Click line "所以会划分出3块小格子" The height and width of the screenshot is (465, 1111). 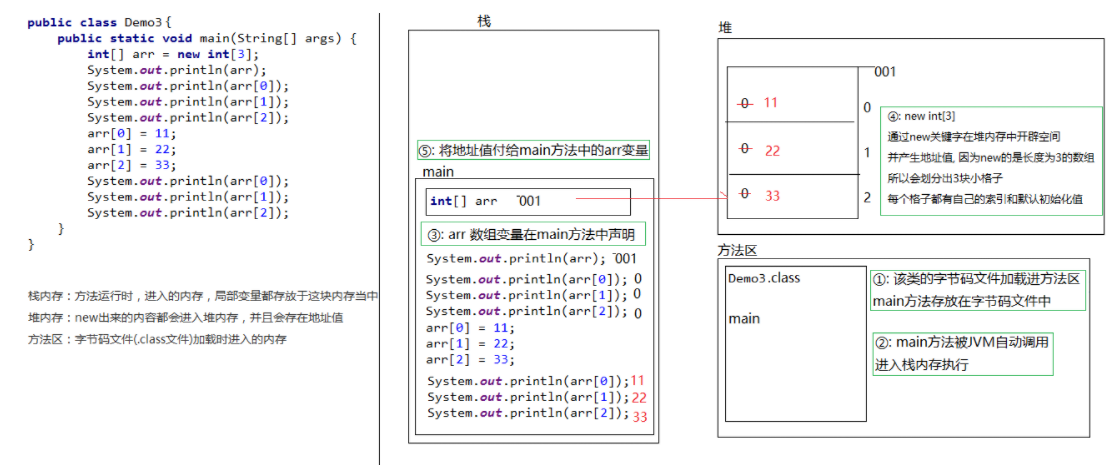[945, 179]
